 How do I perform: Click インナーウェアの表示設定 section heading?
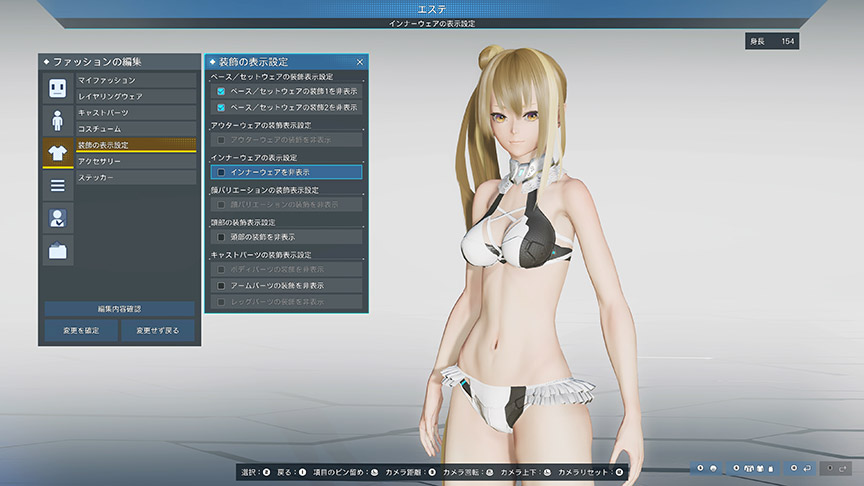click(254, 158)
